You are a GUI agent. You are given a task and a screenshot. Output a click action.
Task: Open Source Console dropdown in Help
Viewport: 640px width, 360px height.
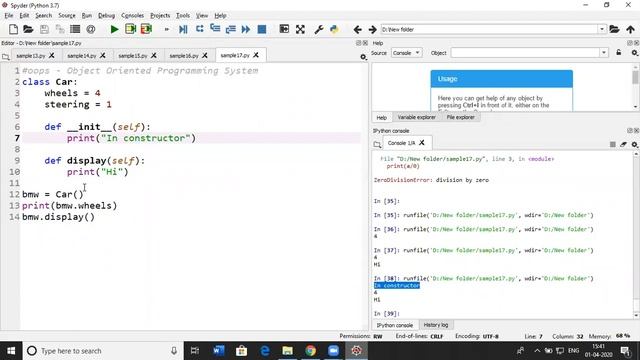click(x=406, y=53)
